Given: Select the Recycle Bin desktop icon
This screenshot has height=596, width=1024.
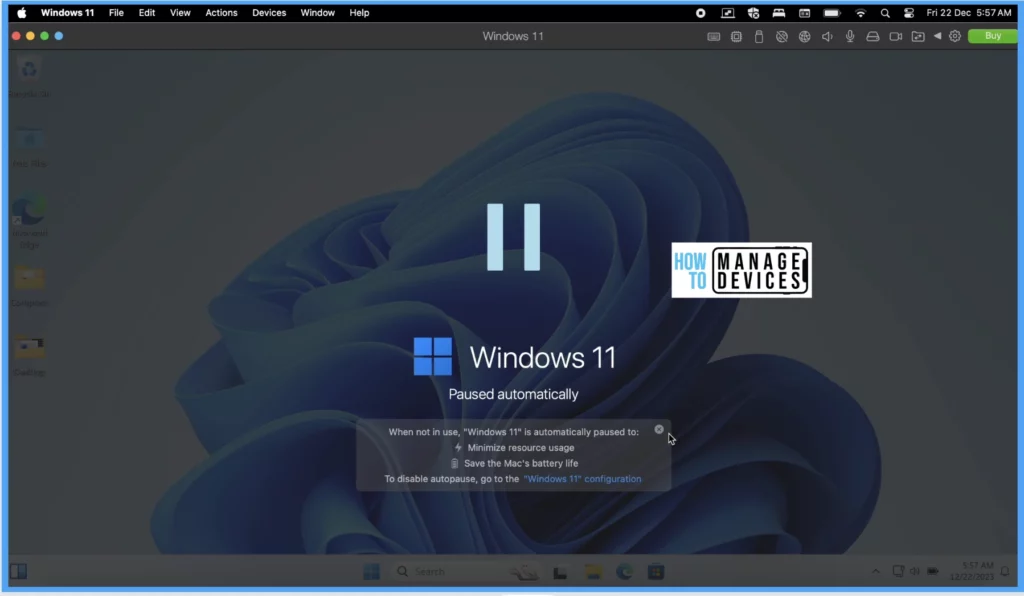Looking at the screenshot, I should pyautogui.click(x=29, y=77).
